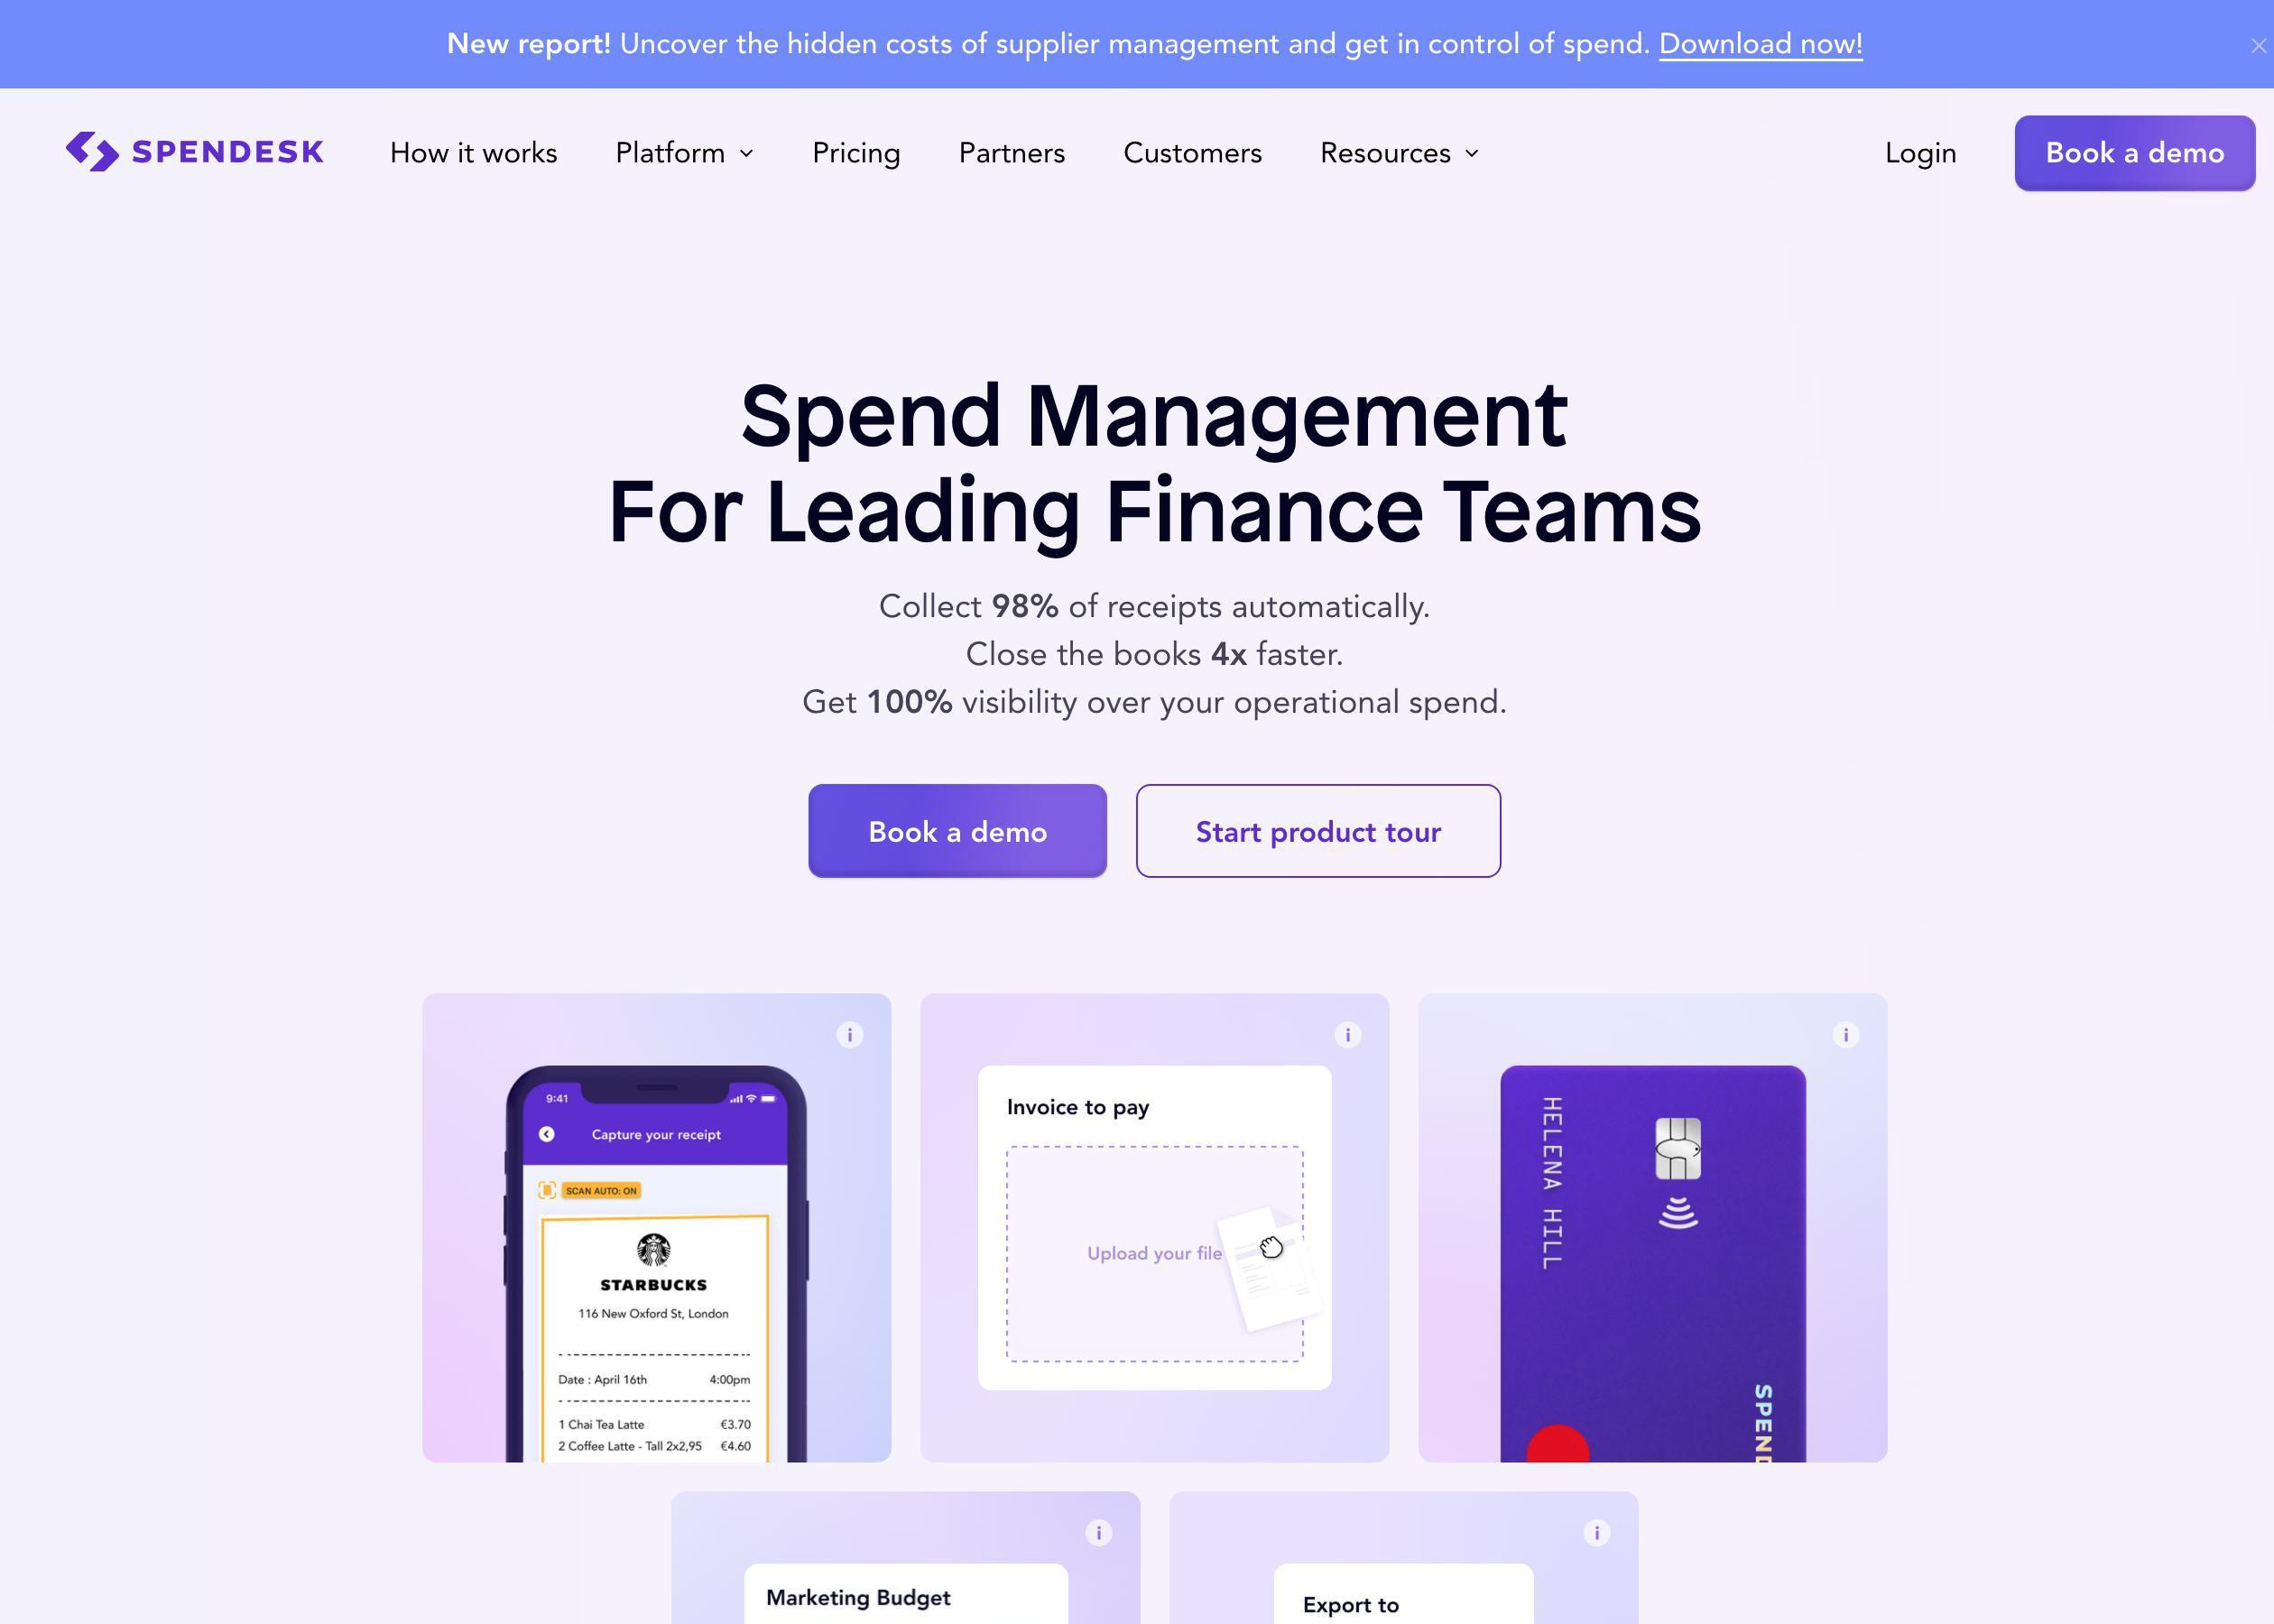Click the info icon on card widget
This screenshot has width=2274, height=1624.
(1845, 1035)
